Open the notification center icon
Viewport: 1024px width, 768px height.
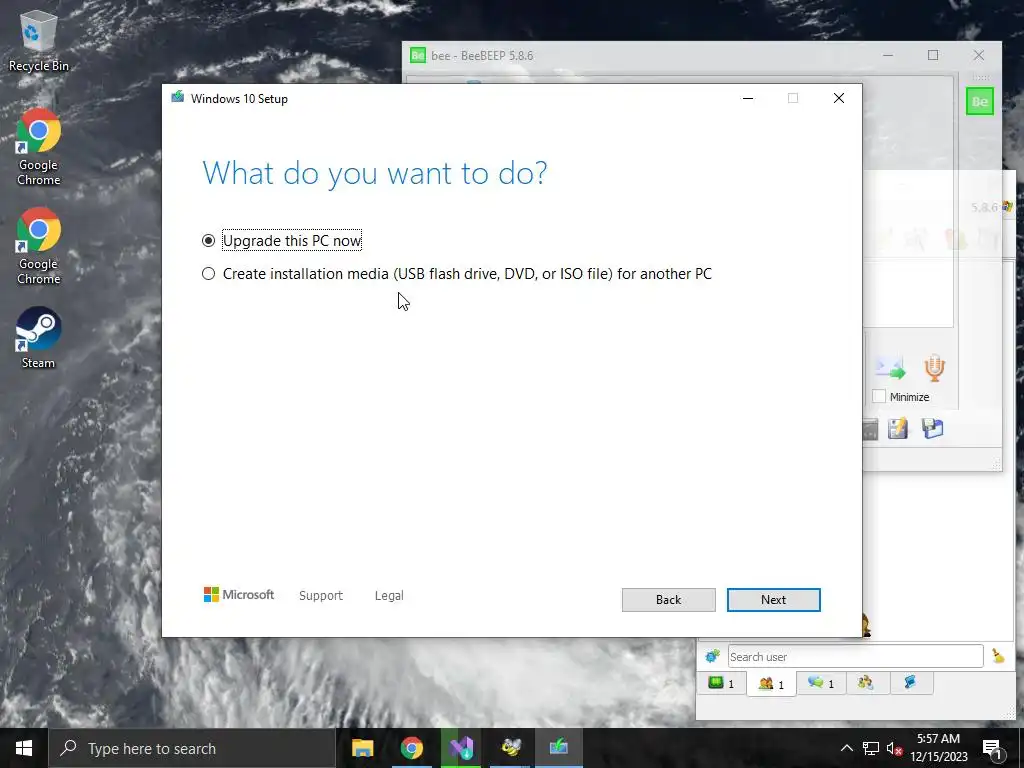993,748
